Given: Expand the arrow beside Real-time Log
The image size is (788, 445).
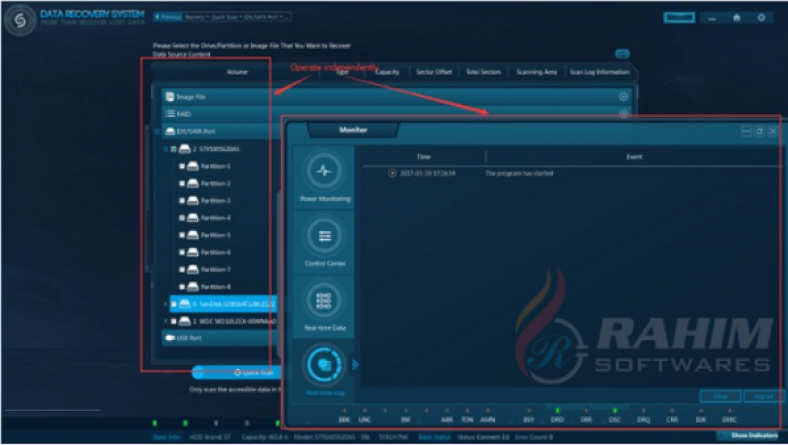Looking at the screenshot, I should click(355, 365).
